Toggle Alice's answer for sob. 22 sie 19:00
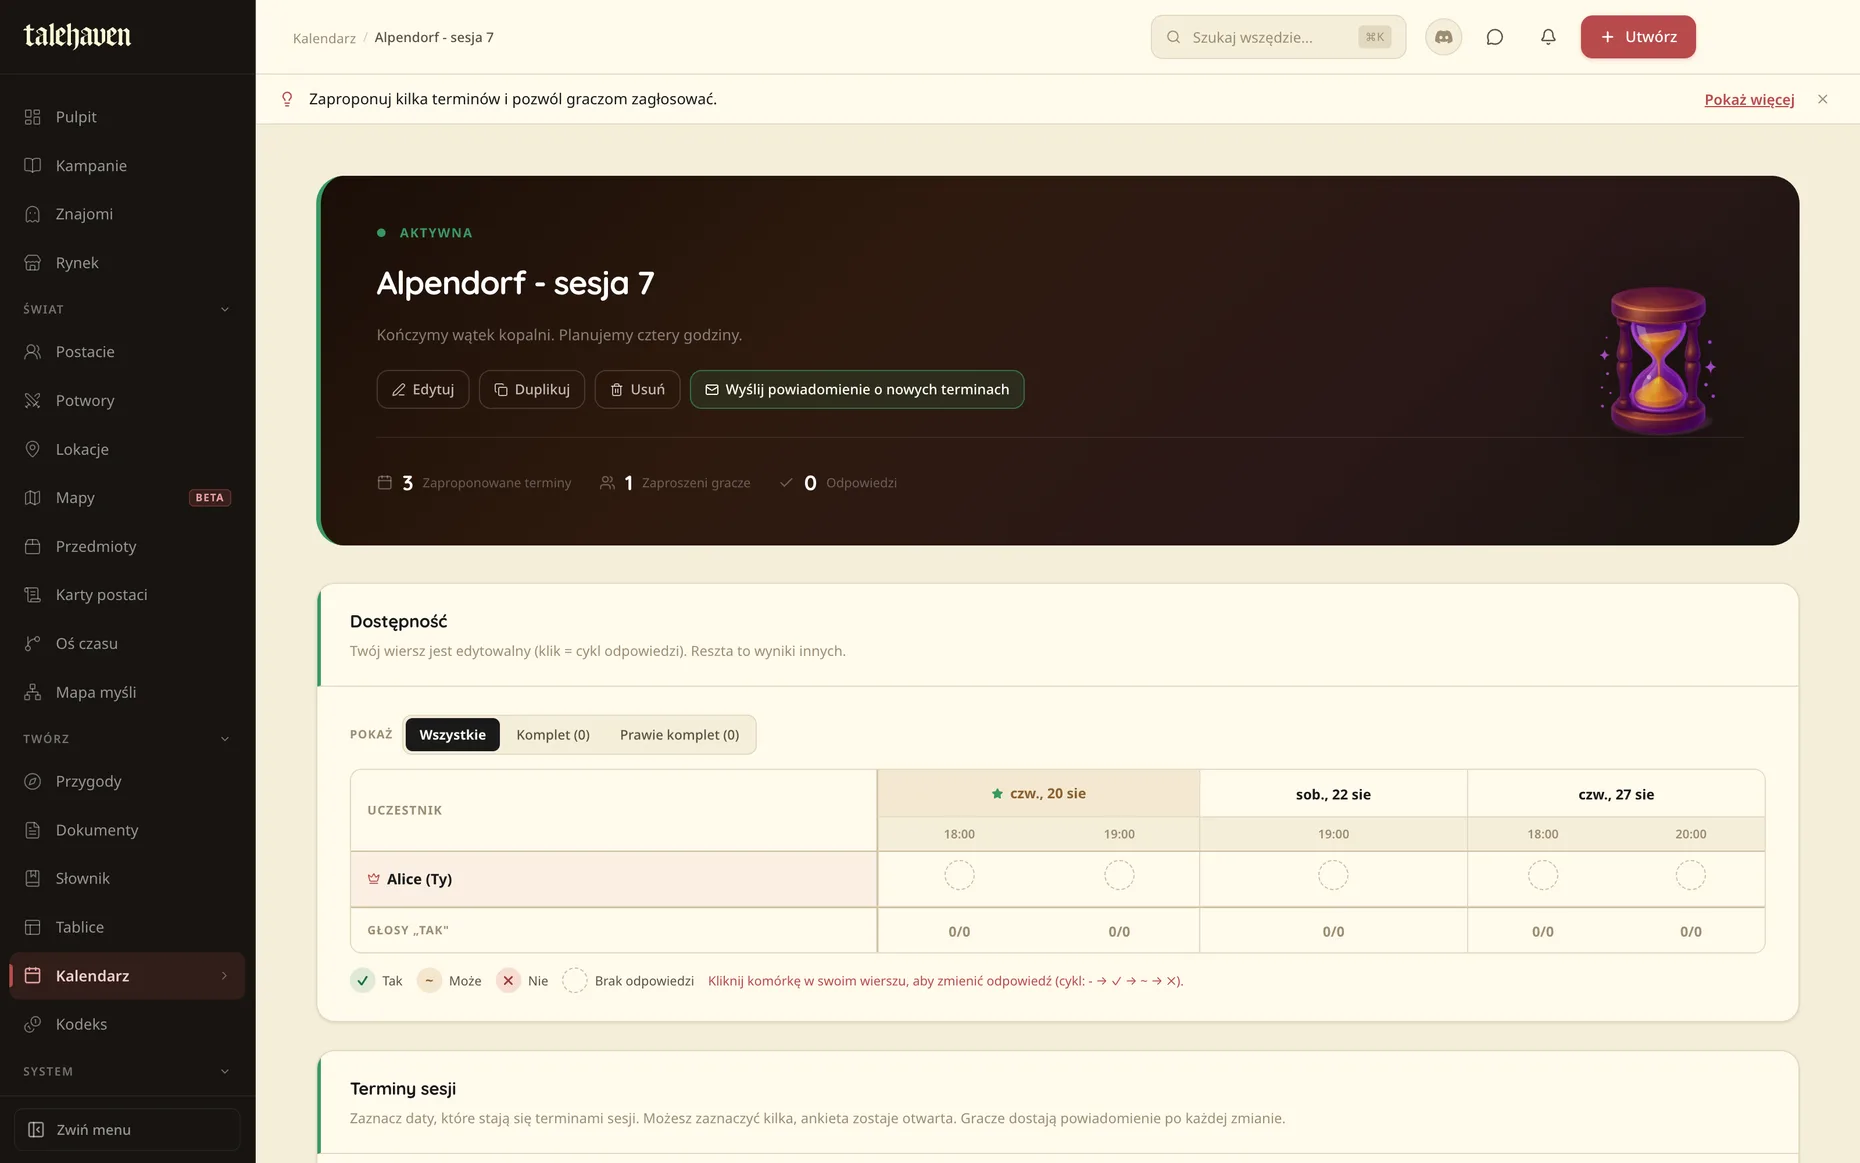Image resolution: width=1860 pixels, height=1163 pixels. [1333, 876]
